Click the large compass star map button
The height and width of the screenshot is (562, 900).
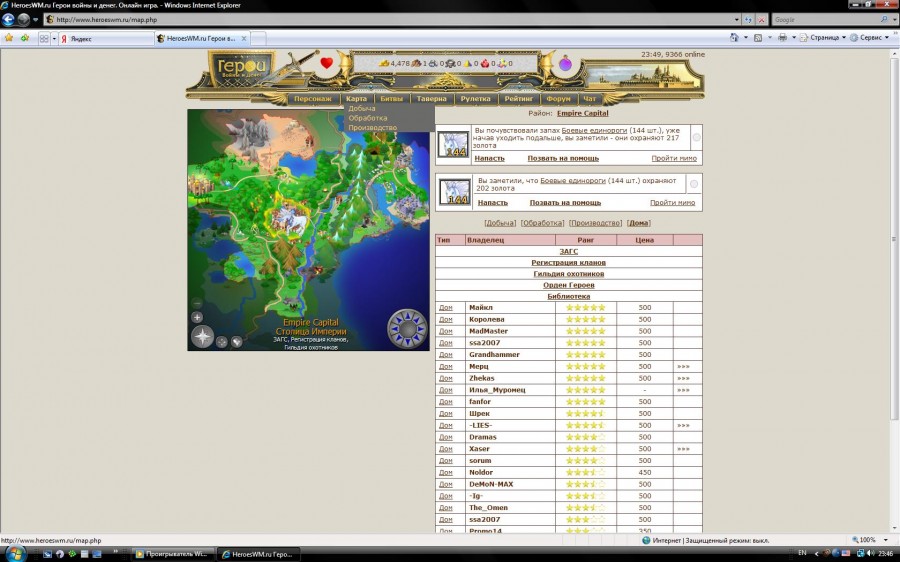[202, 337]
